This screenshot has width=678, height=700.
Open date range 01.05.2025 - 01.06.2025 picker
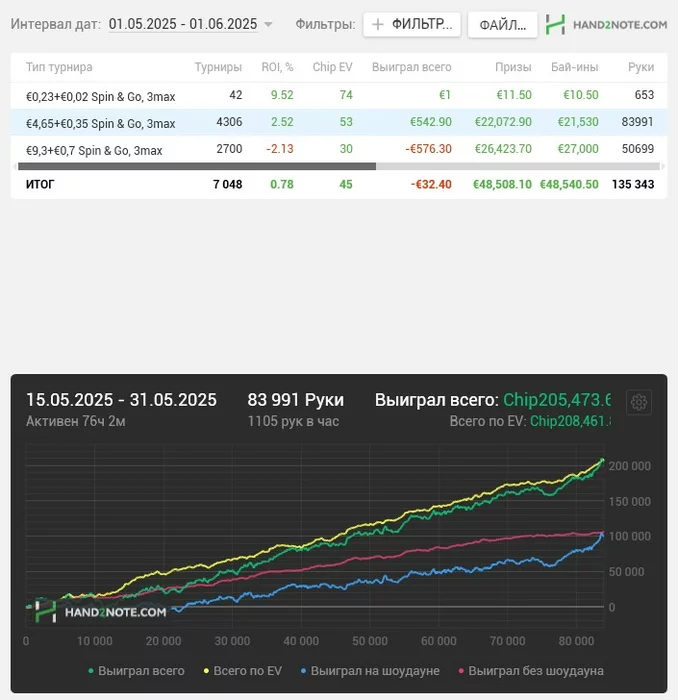[183, 24]
